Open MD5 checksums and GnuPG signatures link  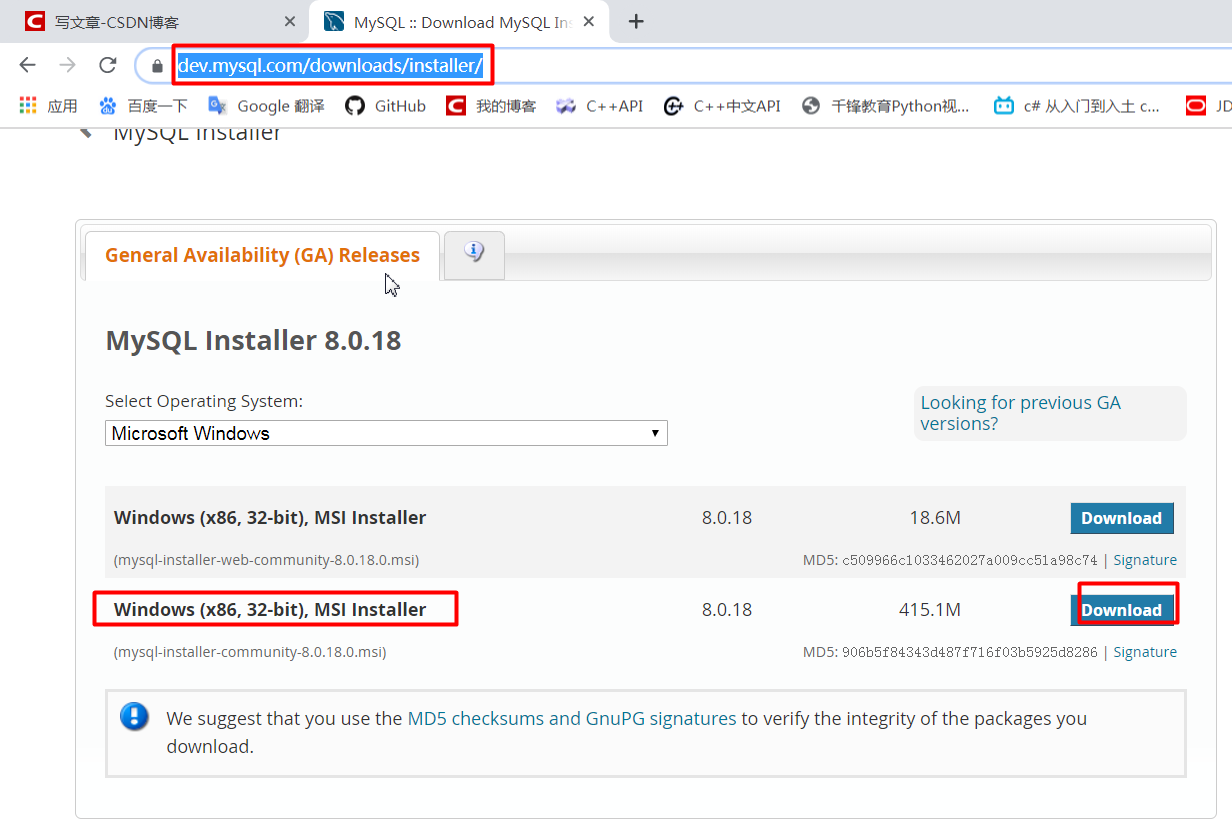(572, 718)
